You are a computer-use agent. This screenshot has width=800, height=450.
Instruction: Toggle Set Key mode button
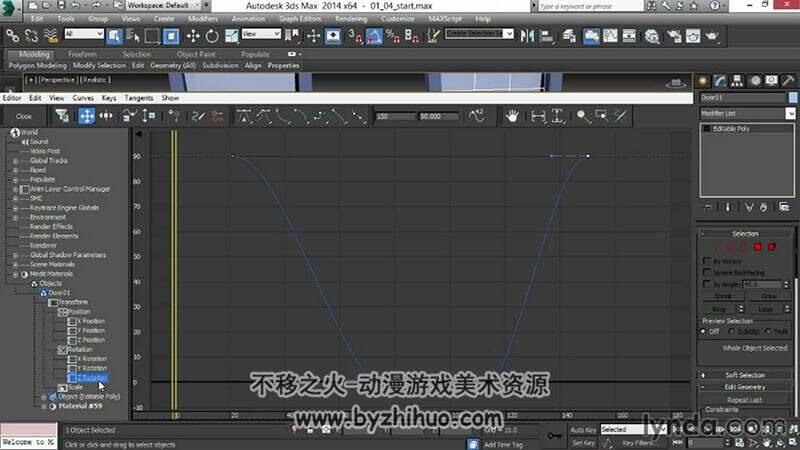click(x=583, y=443)
